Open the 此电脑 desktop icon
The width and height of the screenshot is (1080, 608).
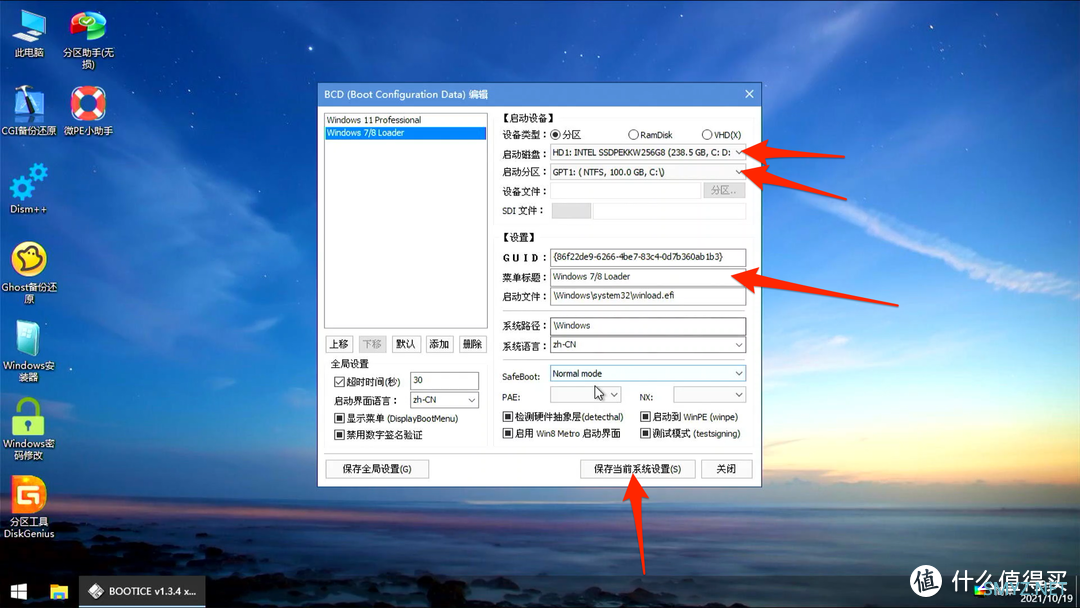[29, 34]
